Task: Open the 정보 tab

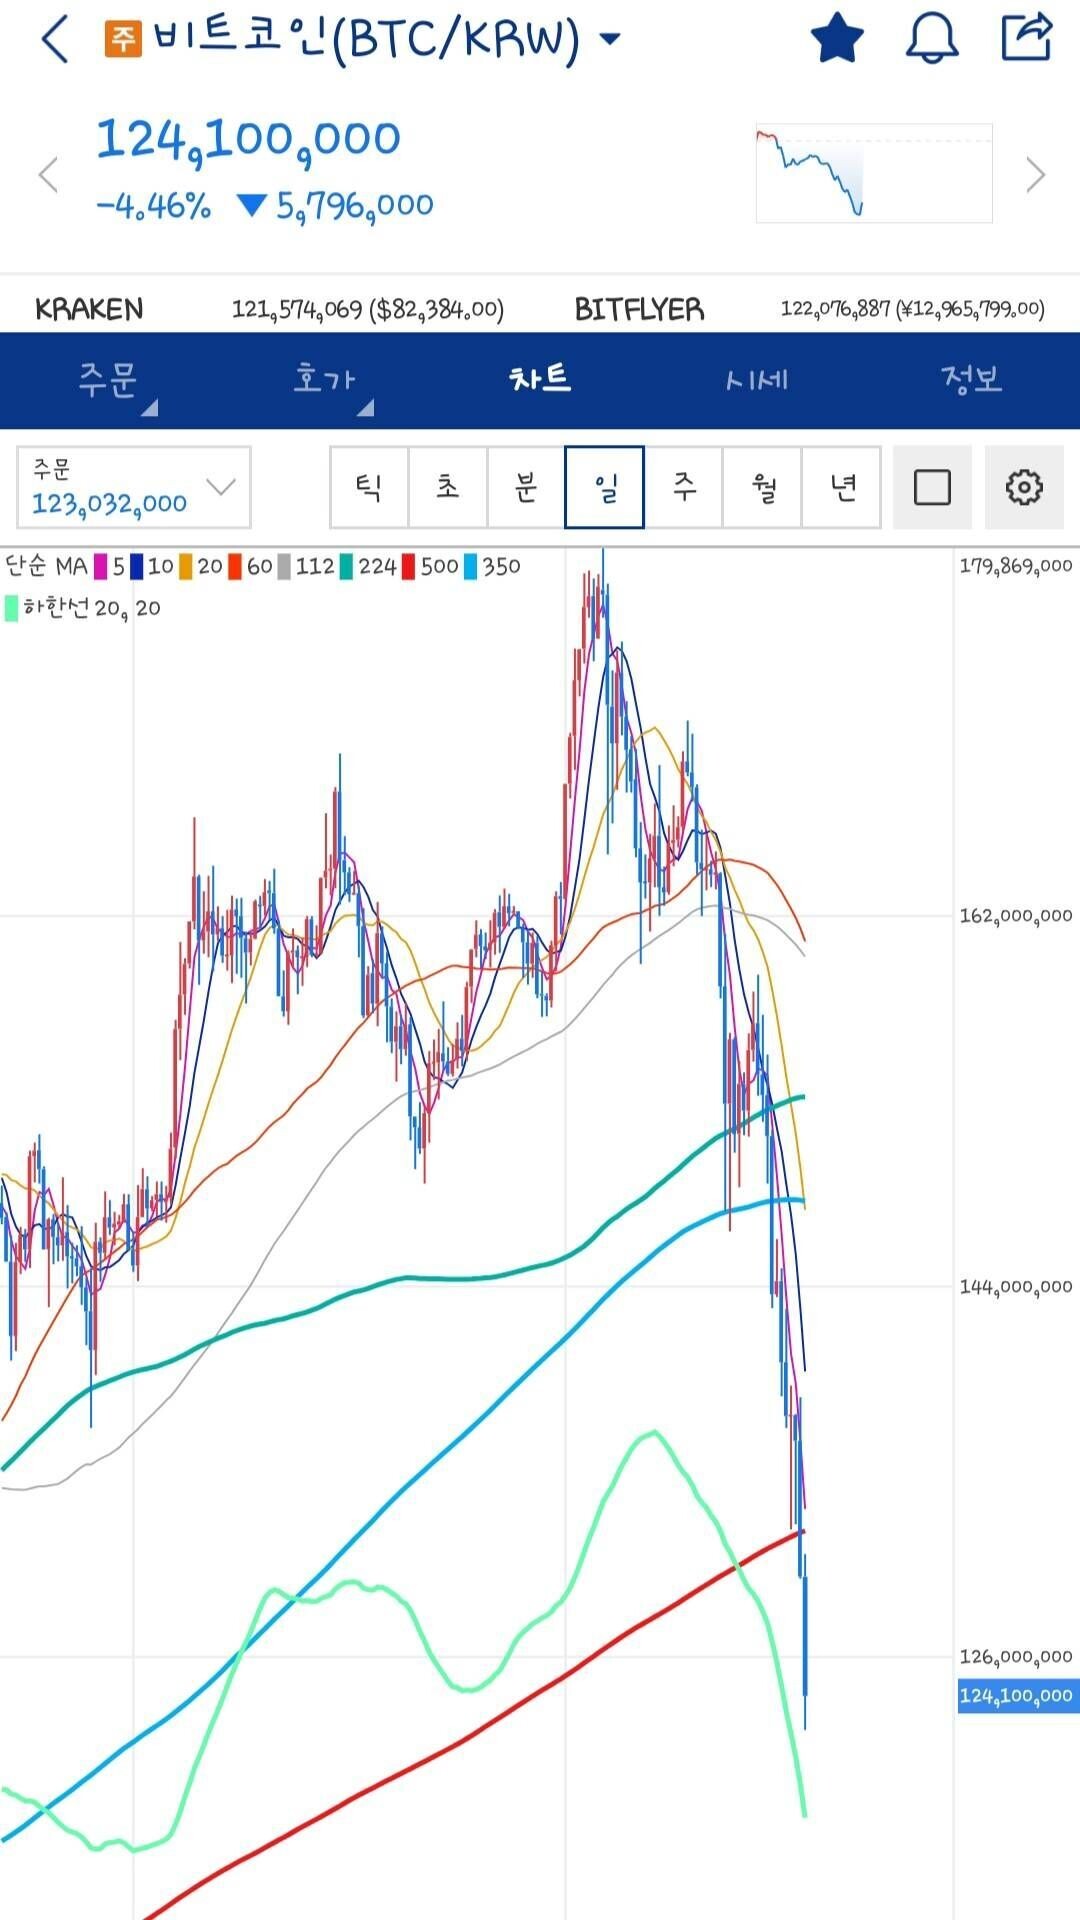Action: coord(971,380)
